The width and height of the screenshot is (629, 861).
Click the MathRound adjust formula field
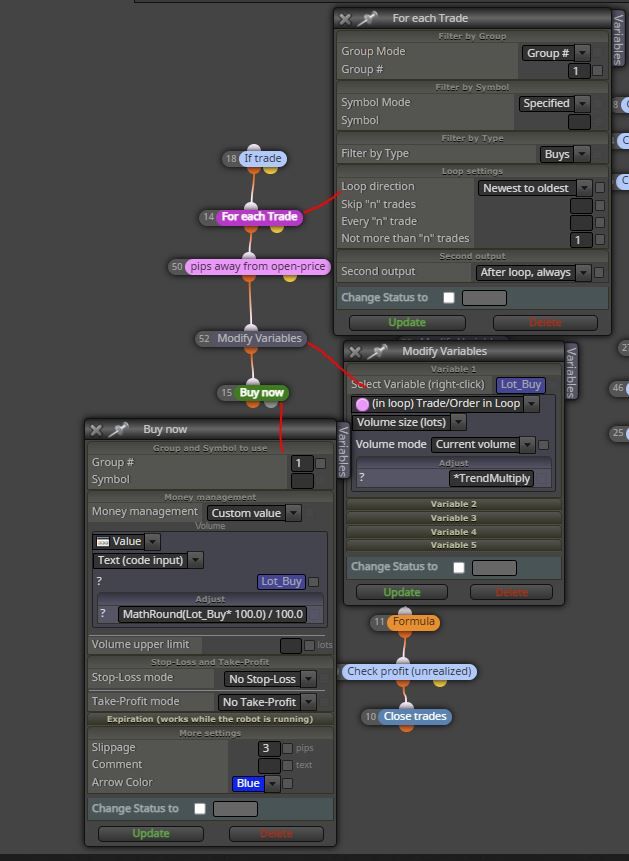click(213, 614)
